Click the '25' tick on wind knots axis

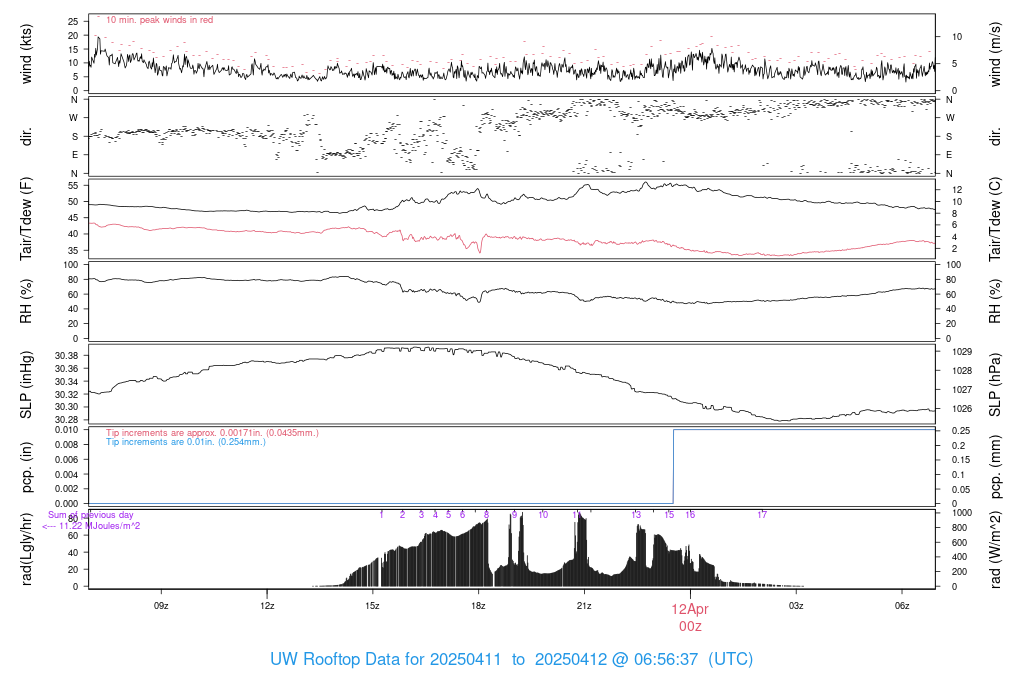(x=73, y=22)
